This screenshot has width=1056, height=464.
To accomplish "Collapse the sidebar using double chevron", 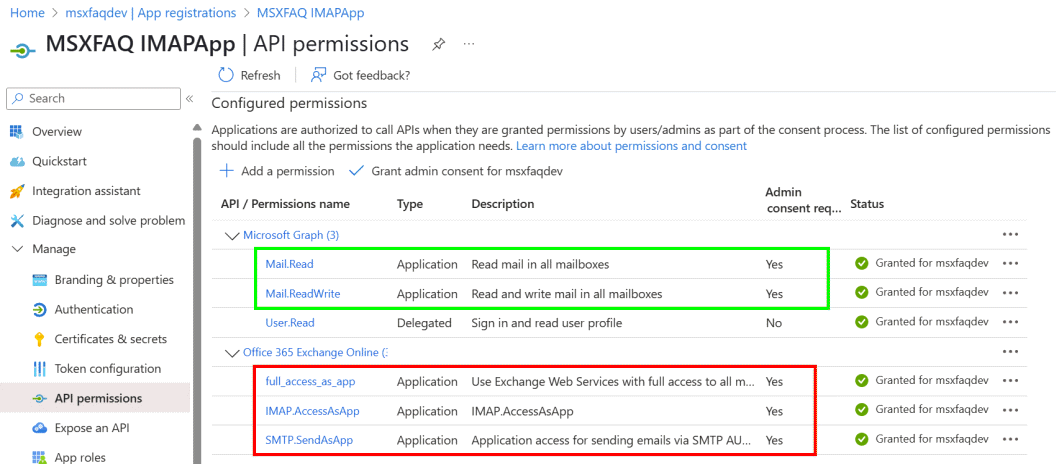I will coord(189,98).
